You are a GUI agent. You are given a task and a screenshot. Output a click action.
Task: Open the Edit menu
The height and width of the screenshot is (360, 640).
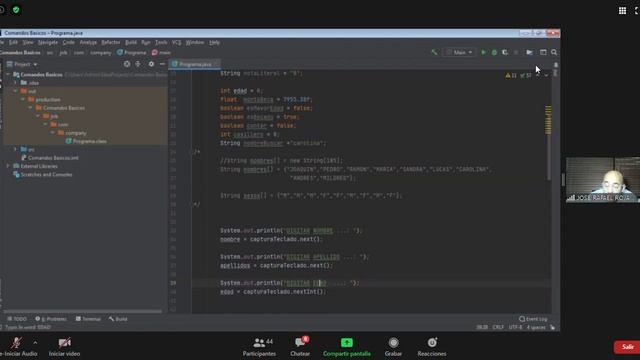point(13,42)
